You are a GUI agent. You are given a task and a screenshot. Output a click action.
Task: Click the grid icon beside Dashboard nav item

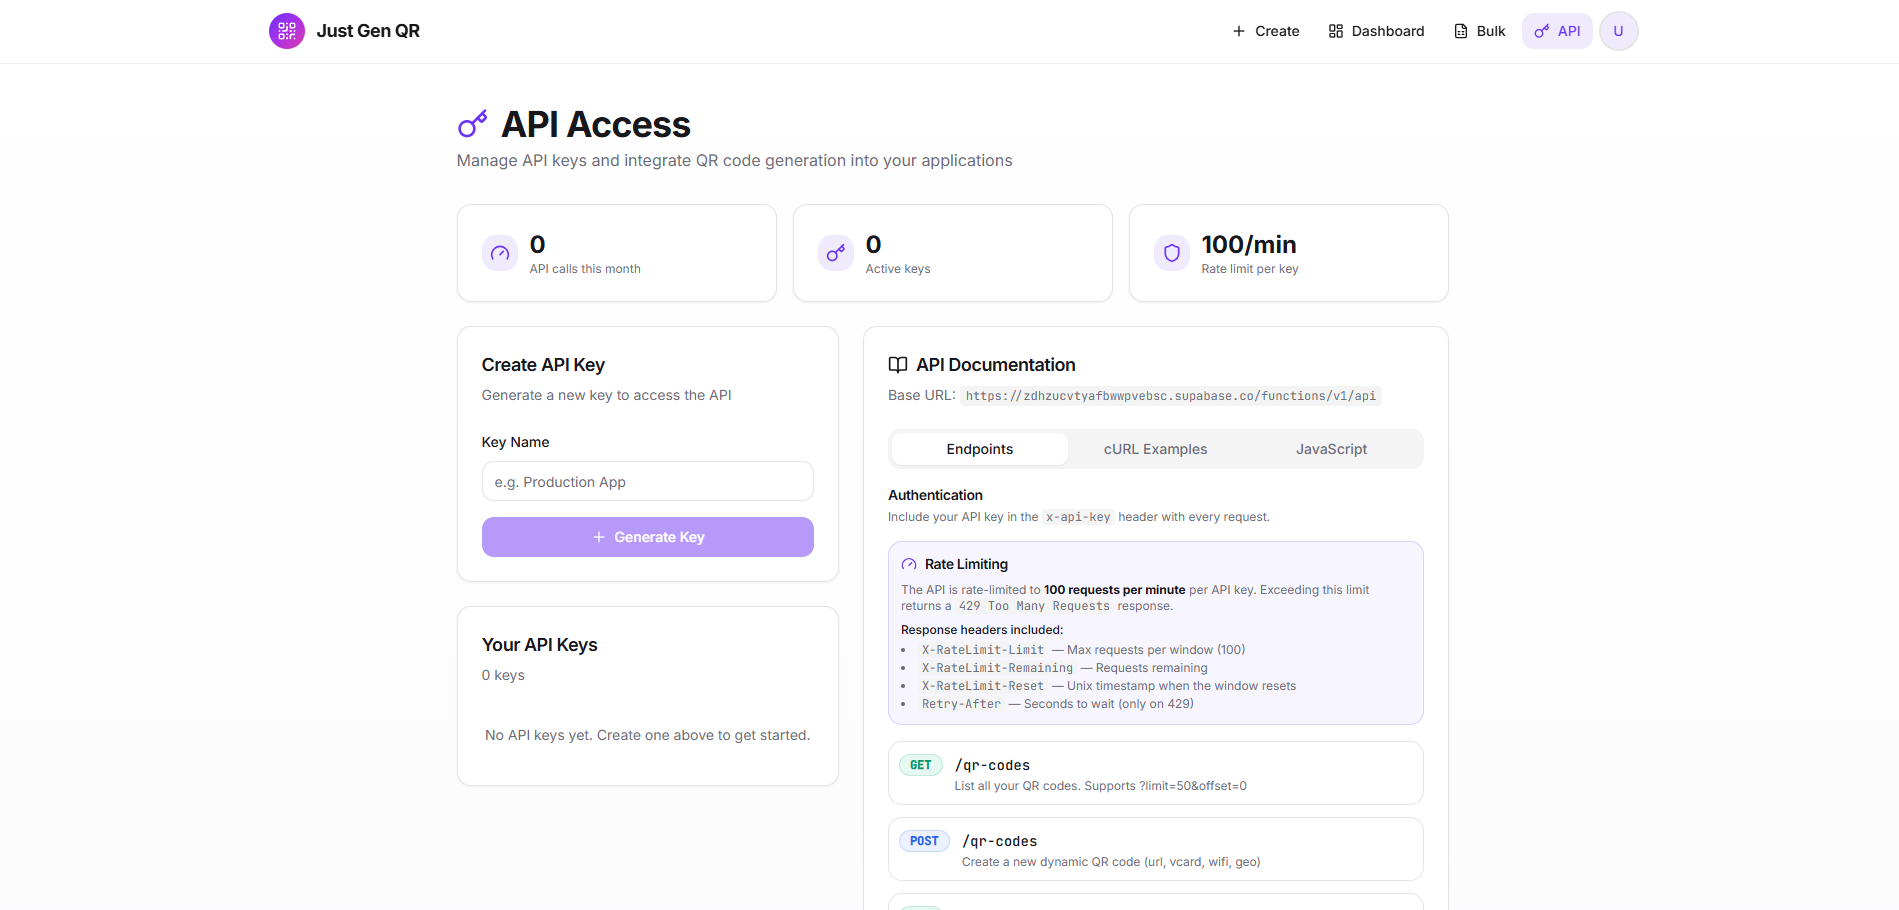tap(1336, 31)
